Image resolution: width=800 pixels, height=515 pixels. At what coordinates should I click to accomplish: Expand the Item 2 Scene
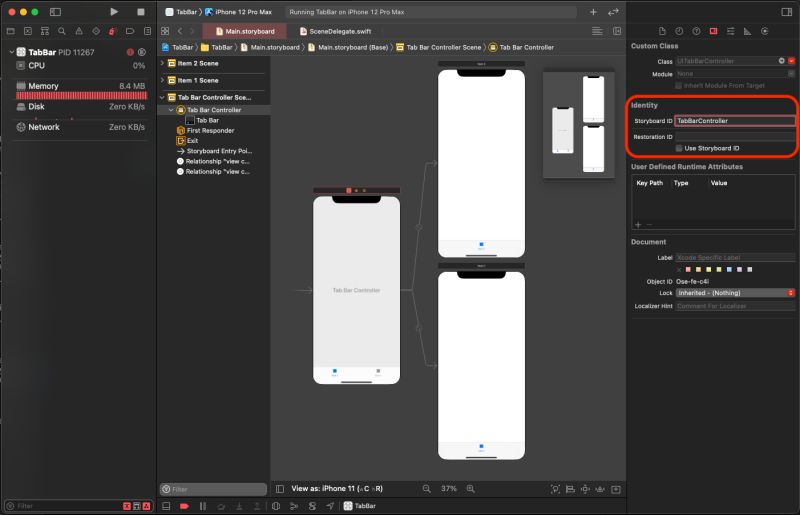(163, 63)
